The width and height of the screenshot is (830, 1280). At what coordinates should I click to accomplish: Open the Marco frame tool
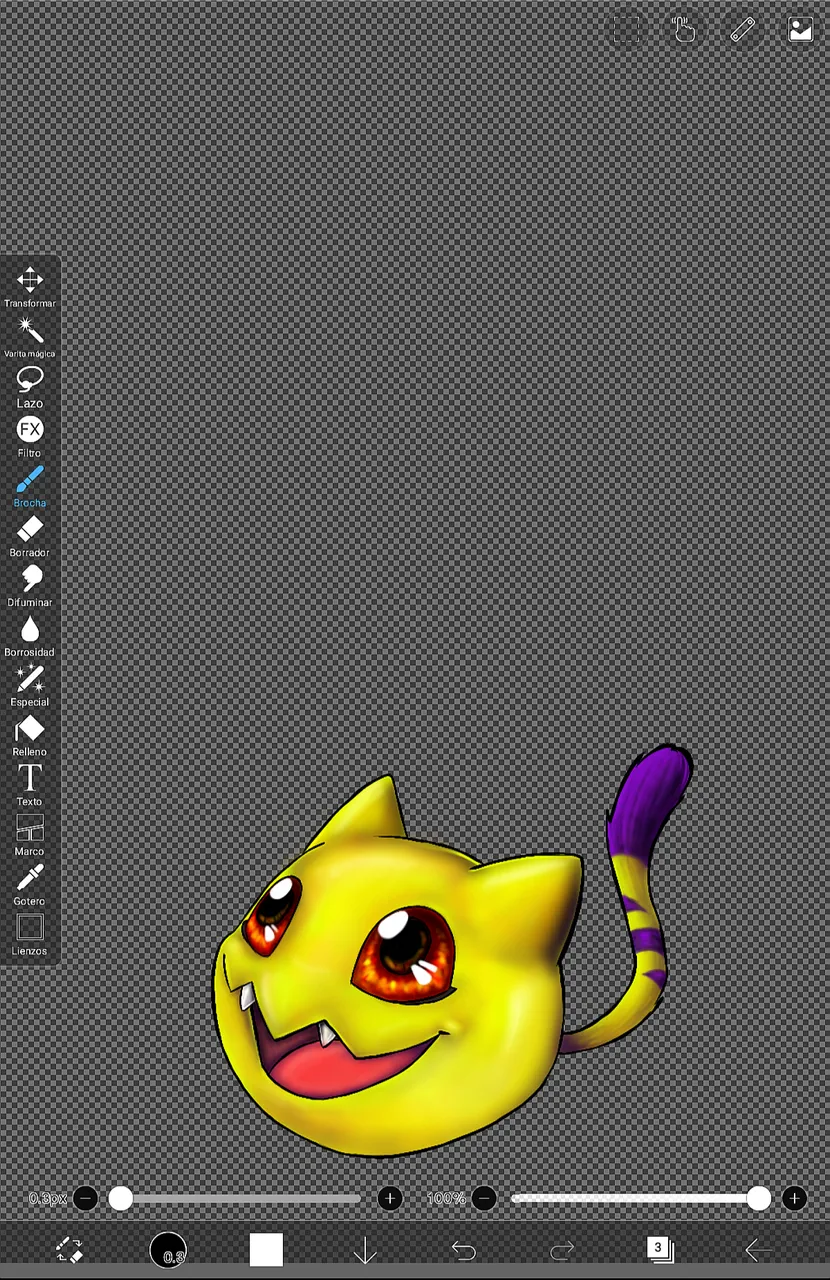point(30,836)
